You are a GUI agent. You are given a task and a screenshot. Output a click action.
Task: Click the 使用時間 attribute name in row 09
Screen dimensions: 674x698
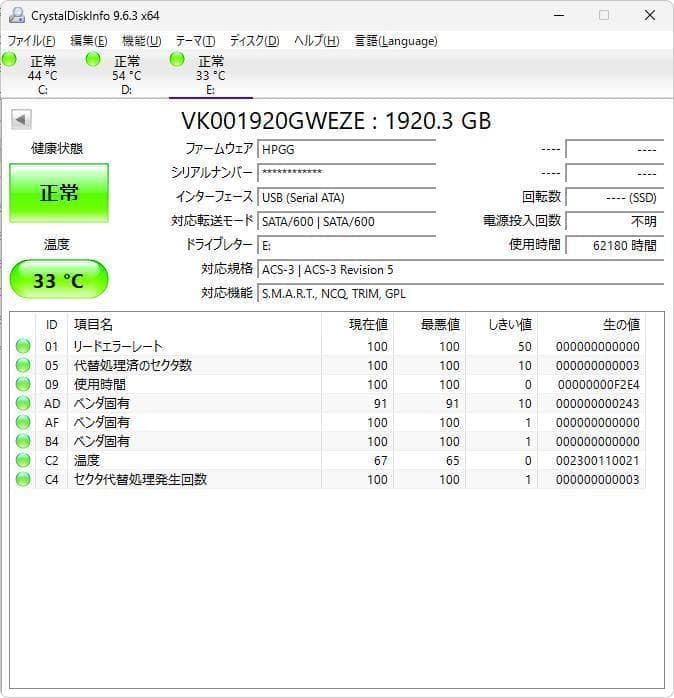coord(100,385)
